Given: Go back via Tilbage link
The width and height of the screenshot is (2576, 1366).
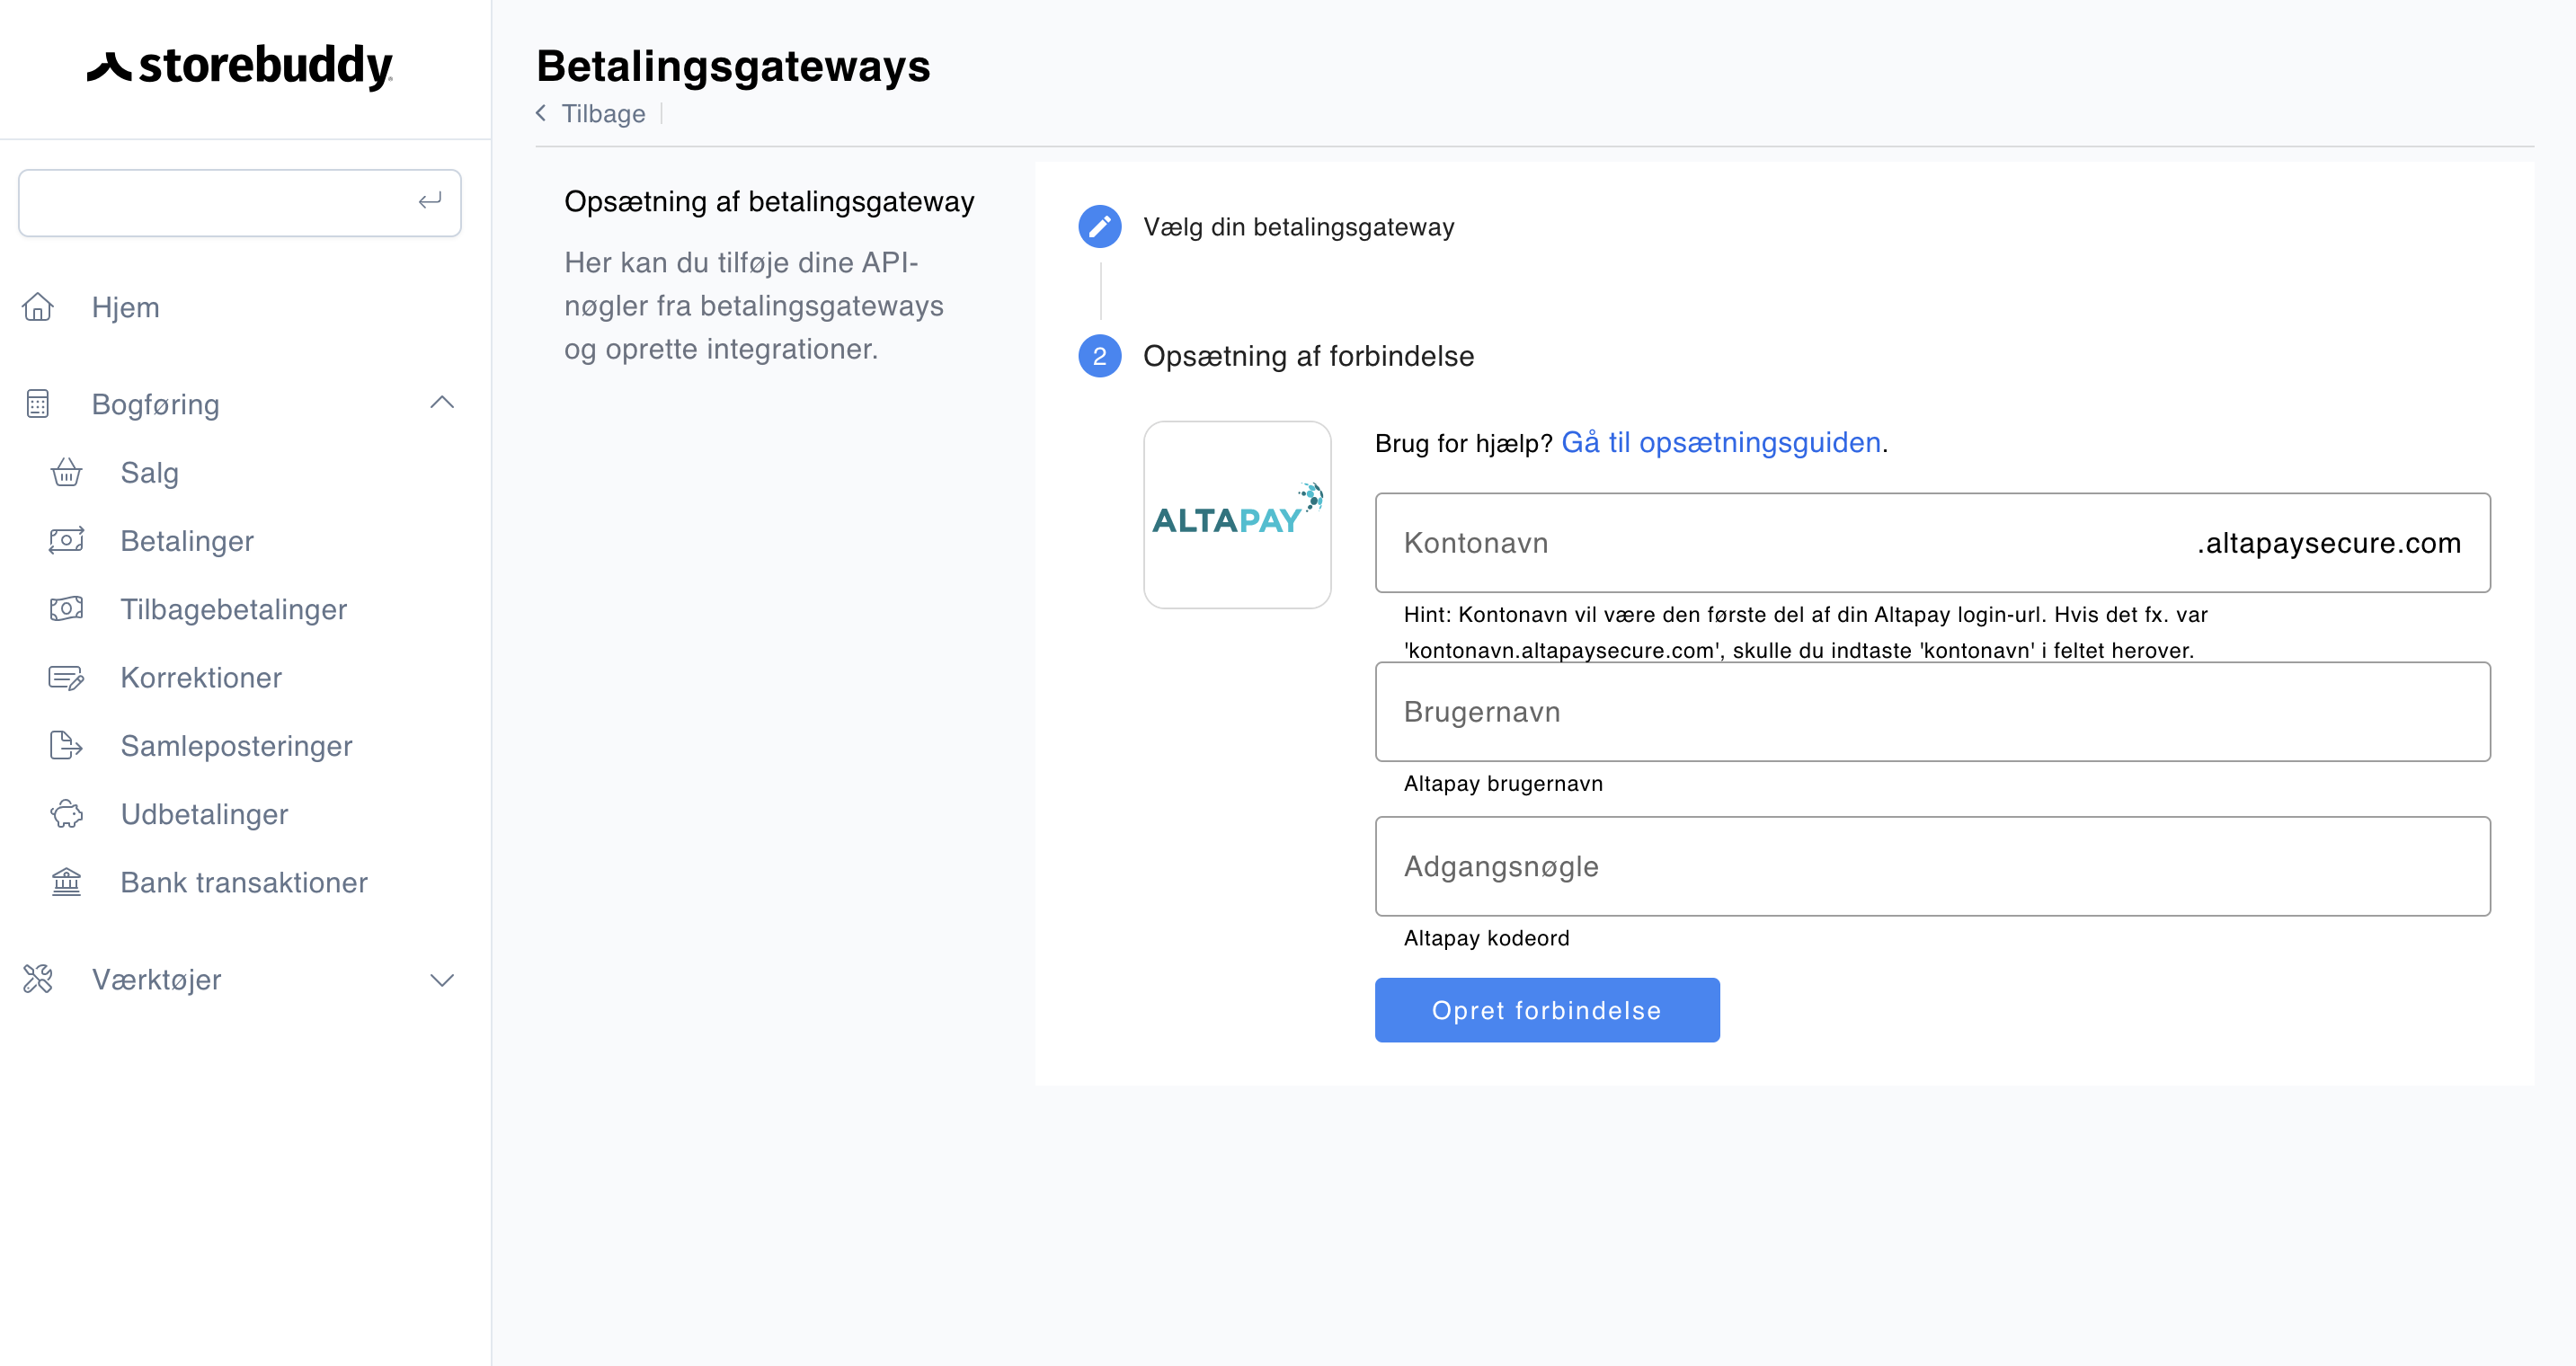Looking at the screenshot, I should 602,114.
